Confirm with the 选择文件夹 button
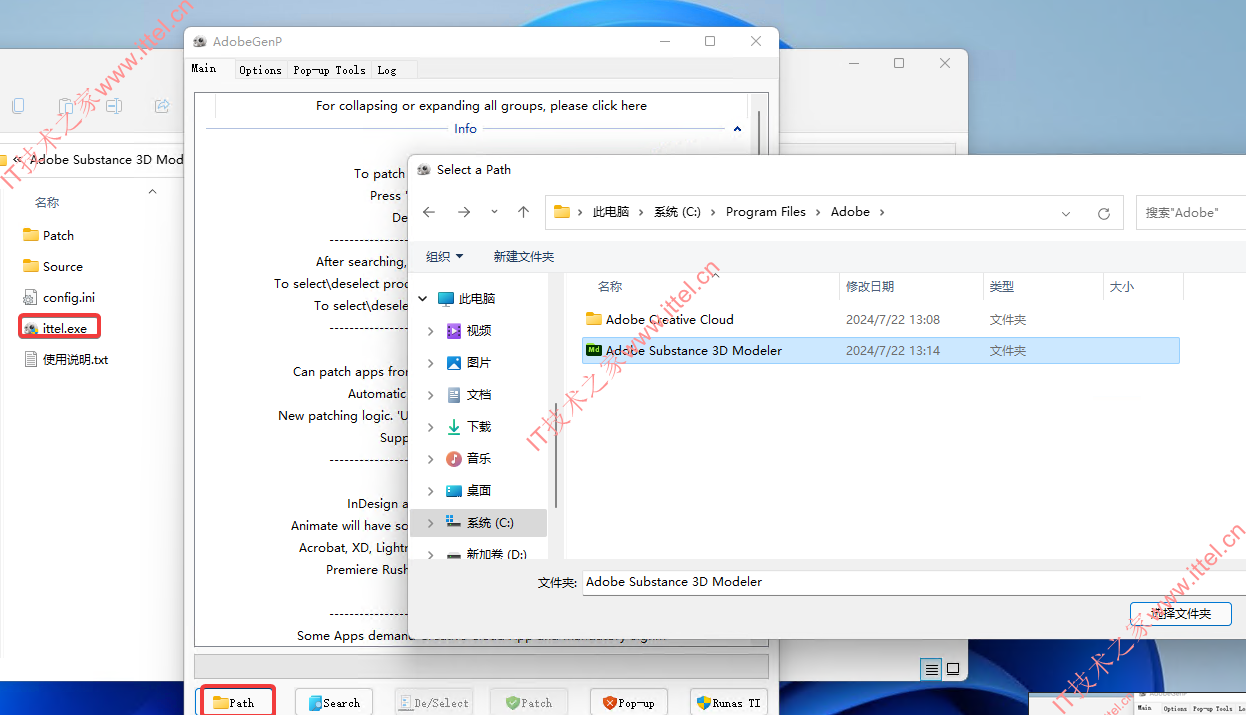The width and height of the screenshot is (1246, 715). (1180, 613)
